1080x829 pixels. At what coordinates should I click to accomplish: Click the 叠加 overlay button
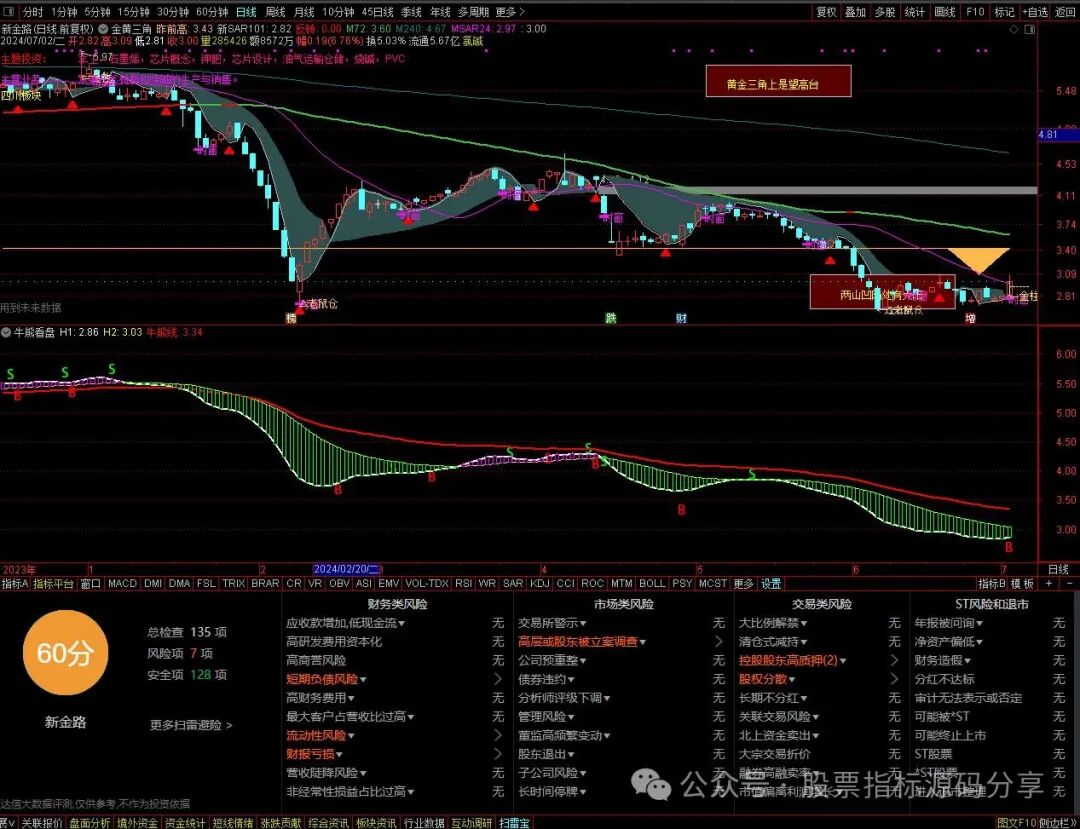[x=855, y=12]
